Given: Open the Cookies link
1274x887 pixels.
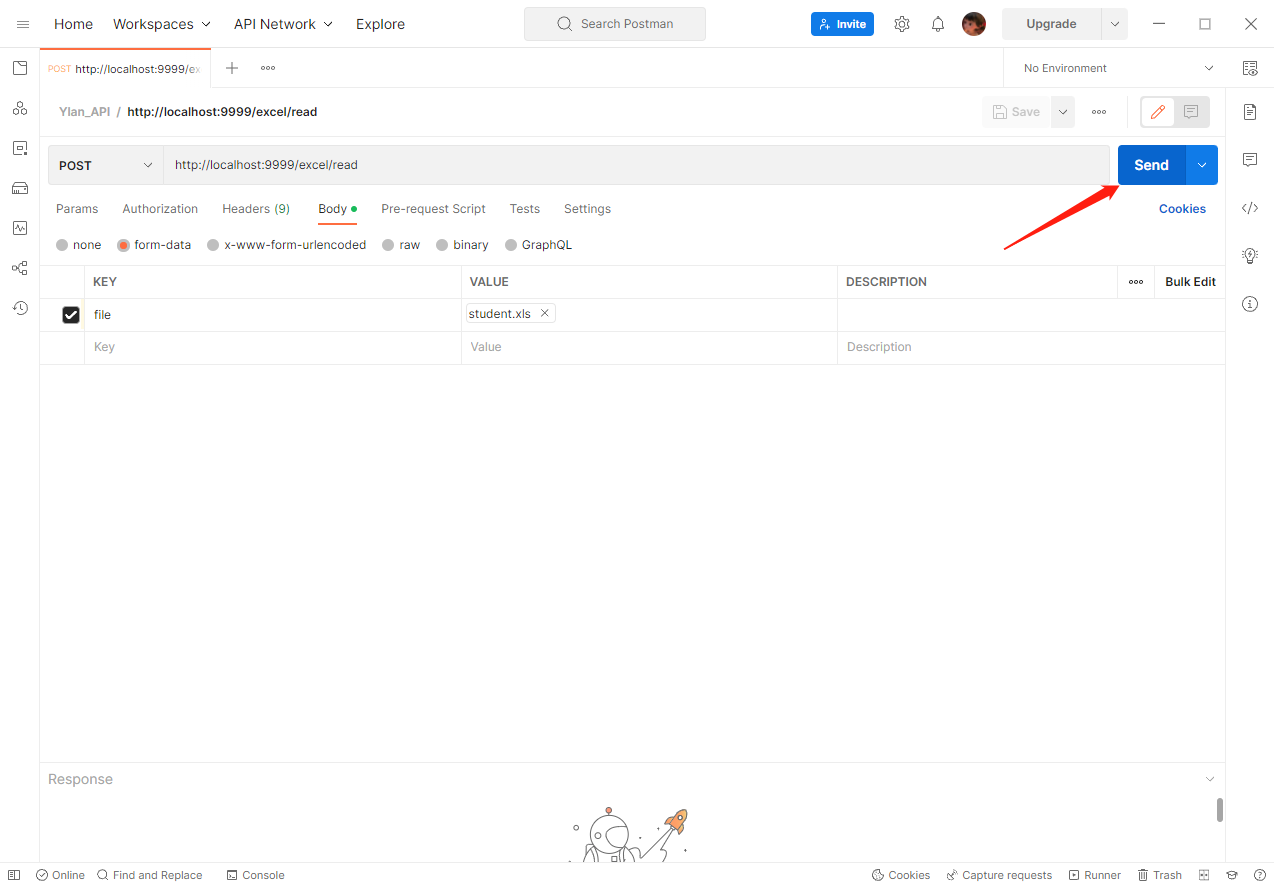Looking at the screenshot, I should pyautogui.click(x=1182, y=209).
